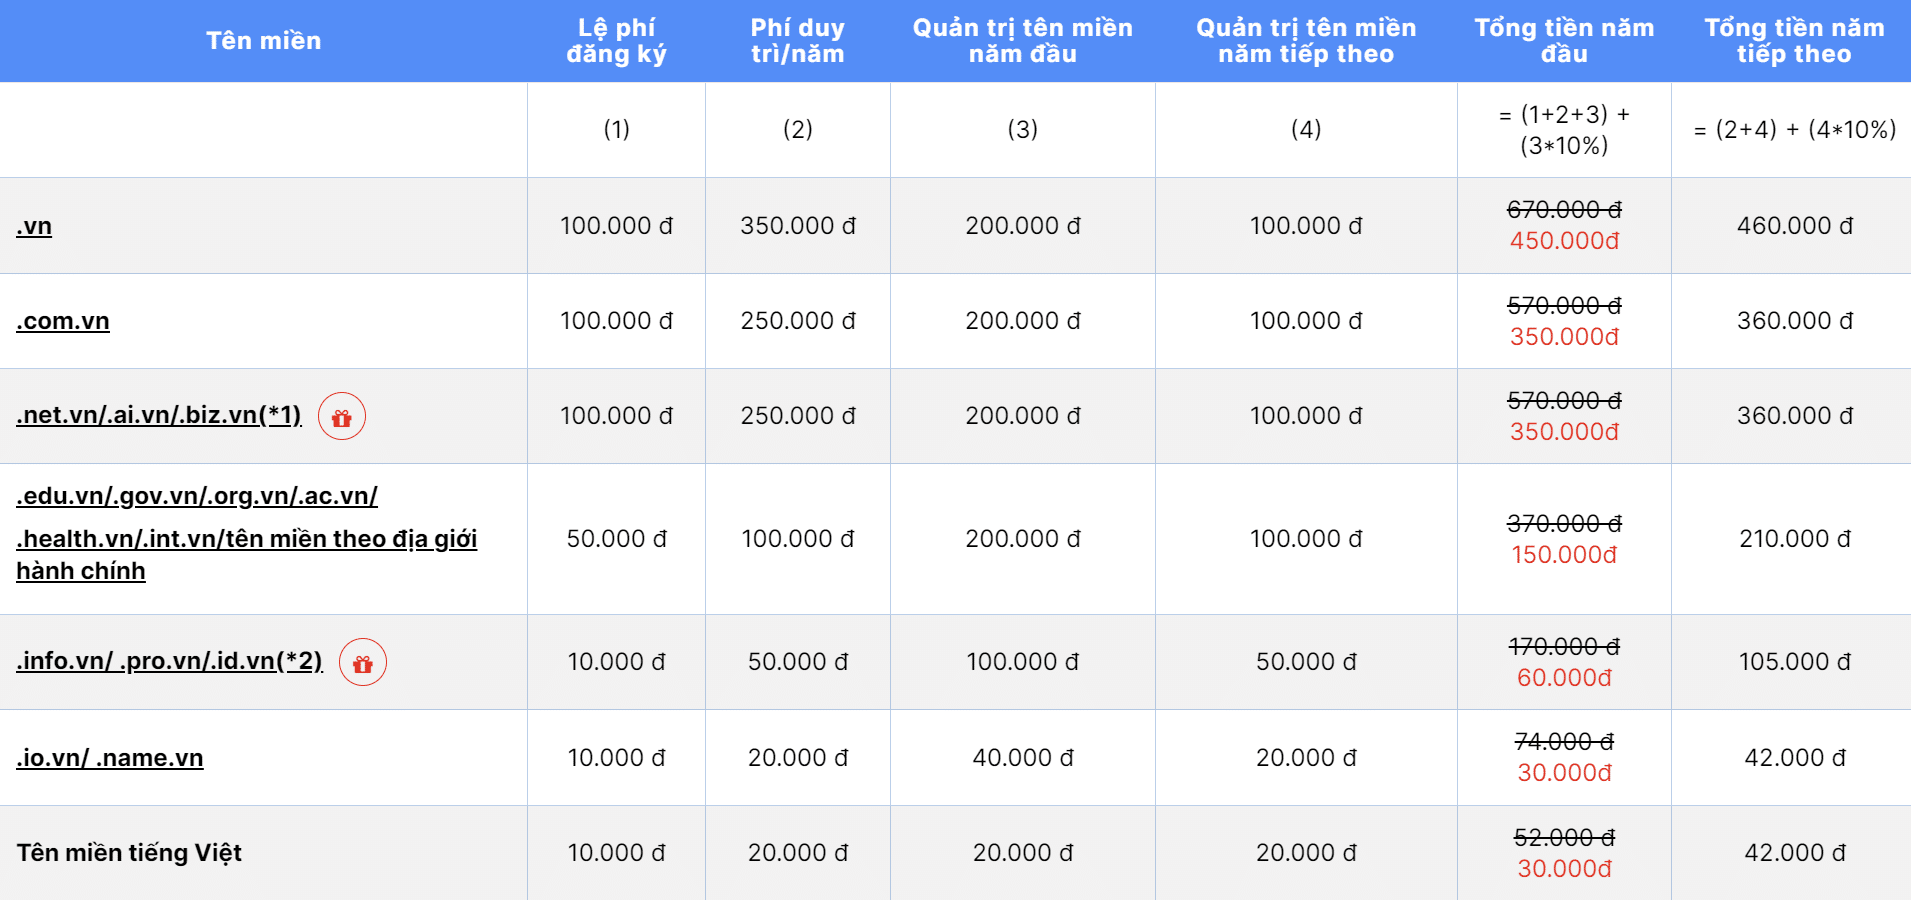Click the Tổng tiền năm đầu header
1911x900 pixels.
pos(1564,41)
